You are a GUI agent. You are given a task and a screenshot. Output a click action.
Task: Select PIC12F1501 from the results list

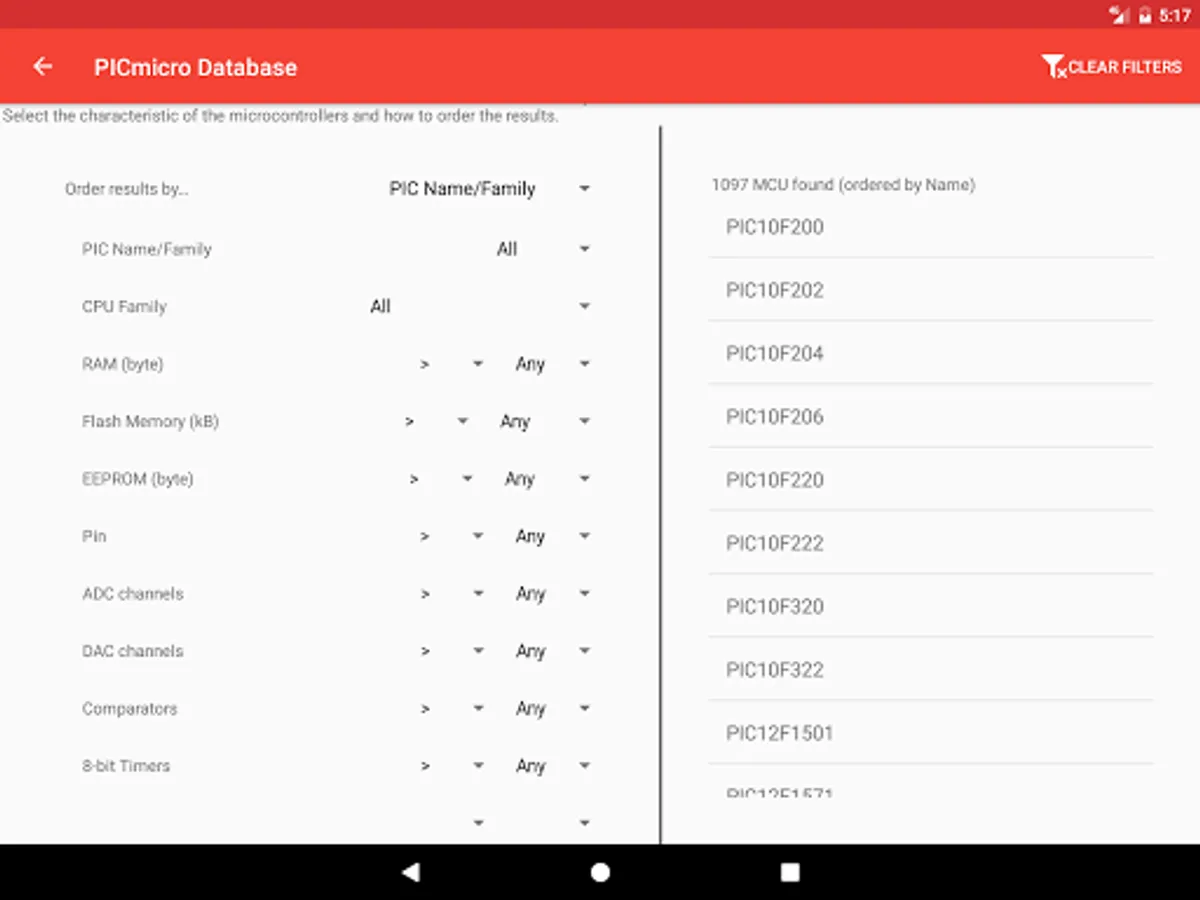pyautogui.click(x=931, y=732)
